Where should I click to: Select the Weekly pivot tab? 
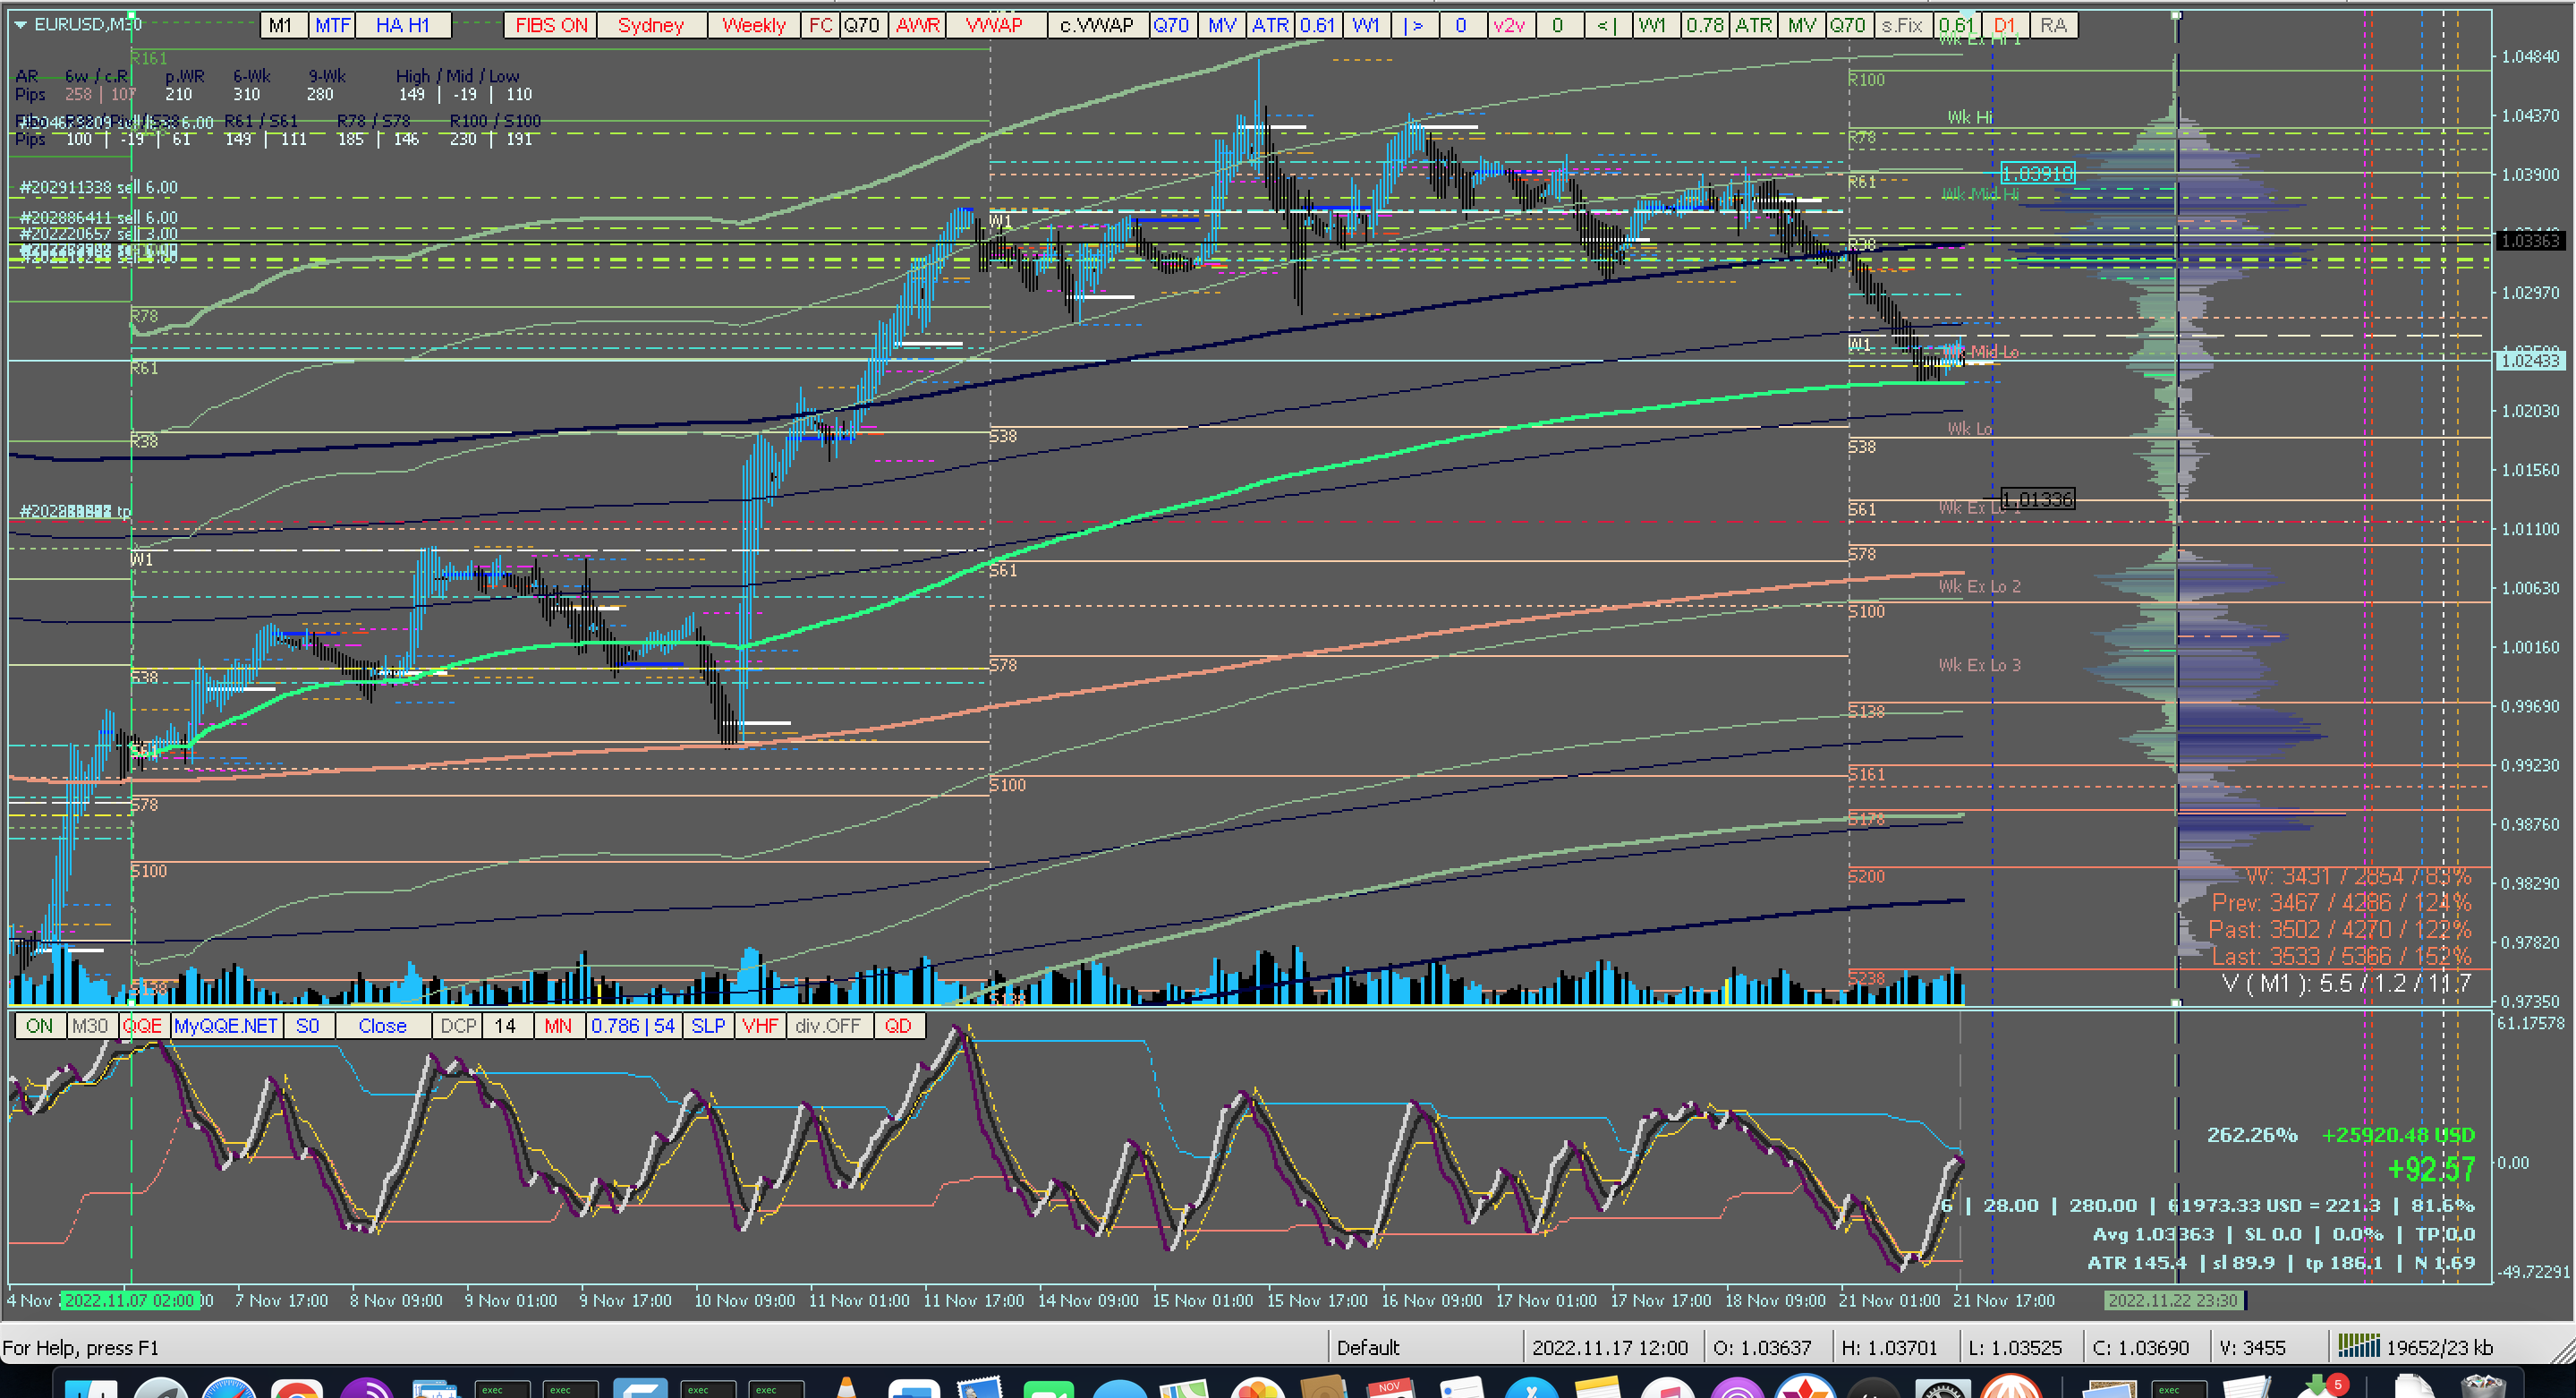(753, 25)
